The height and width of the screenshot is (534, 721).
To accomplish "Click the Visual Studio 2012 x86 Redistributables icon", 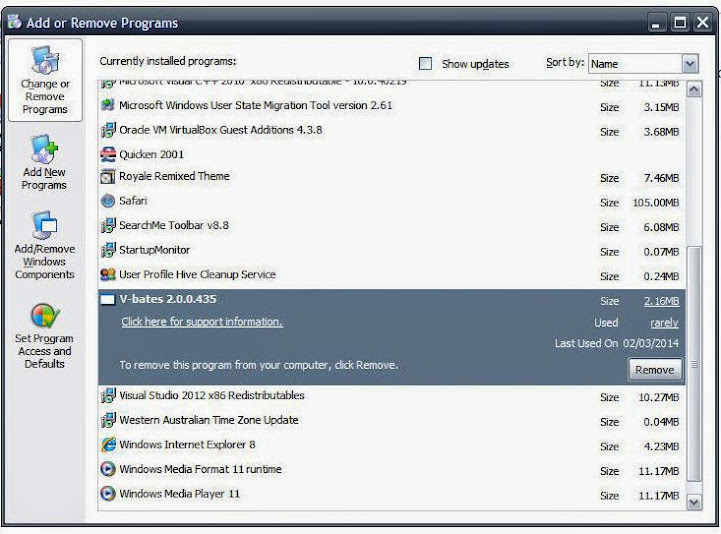I will 108,396.
